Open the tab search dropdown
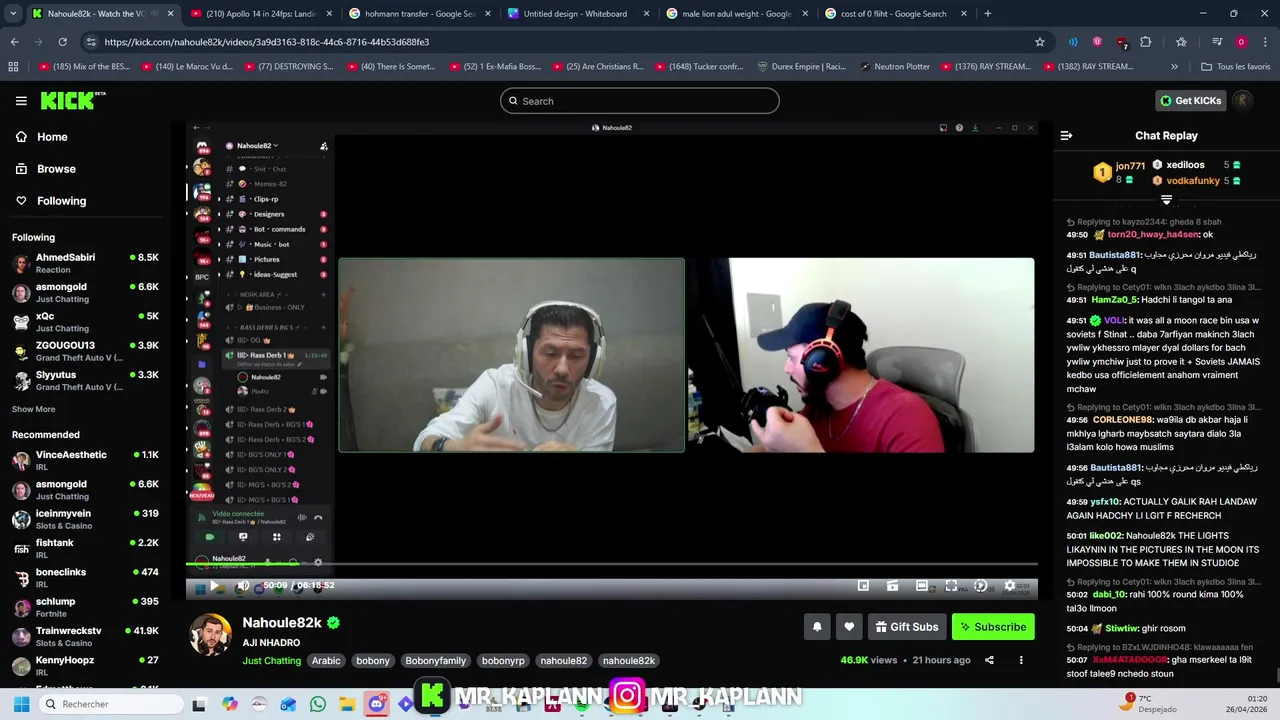The image size is (1280, 720). tap(13, 14)
